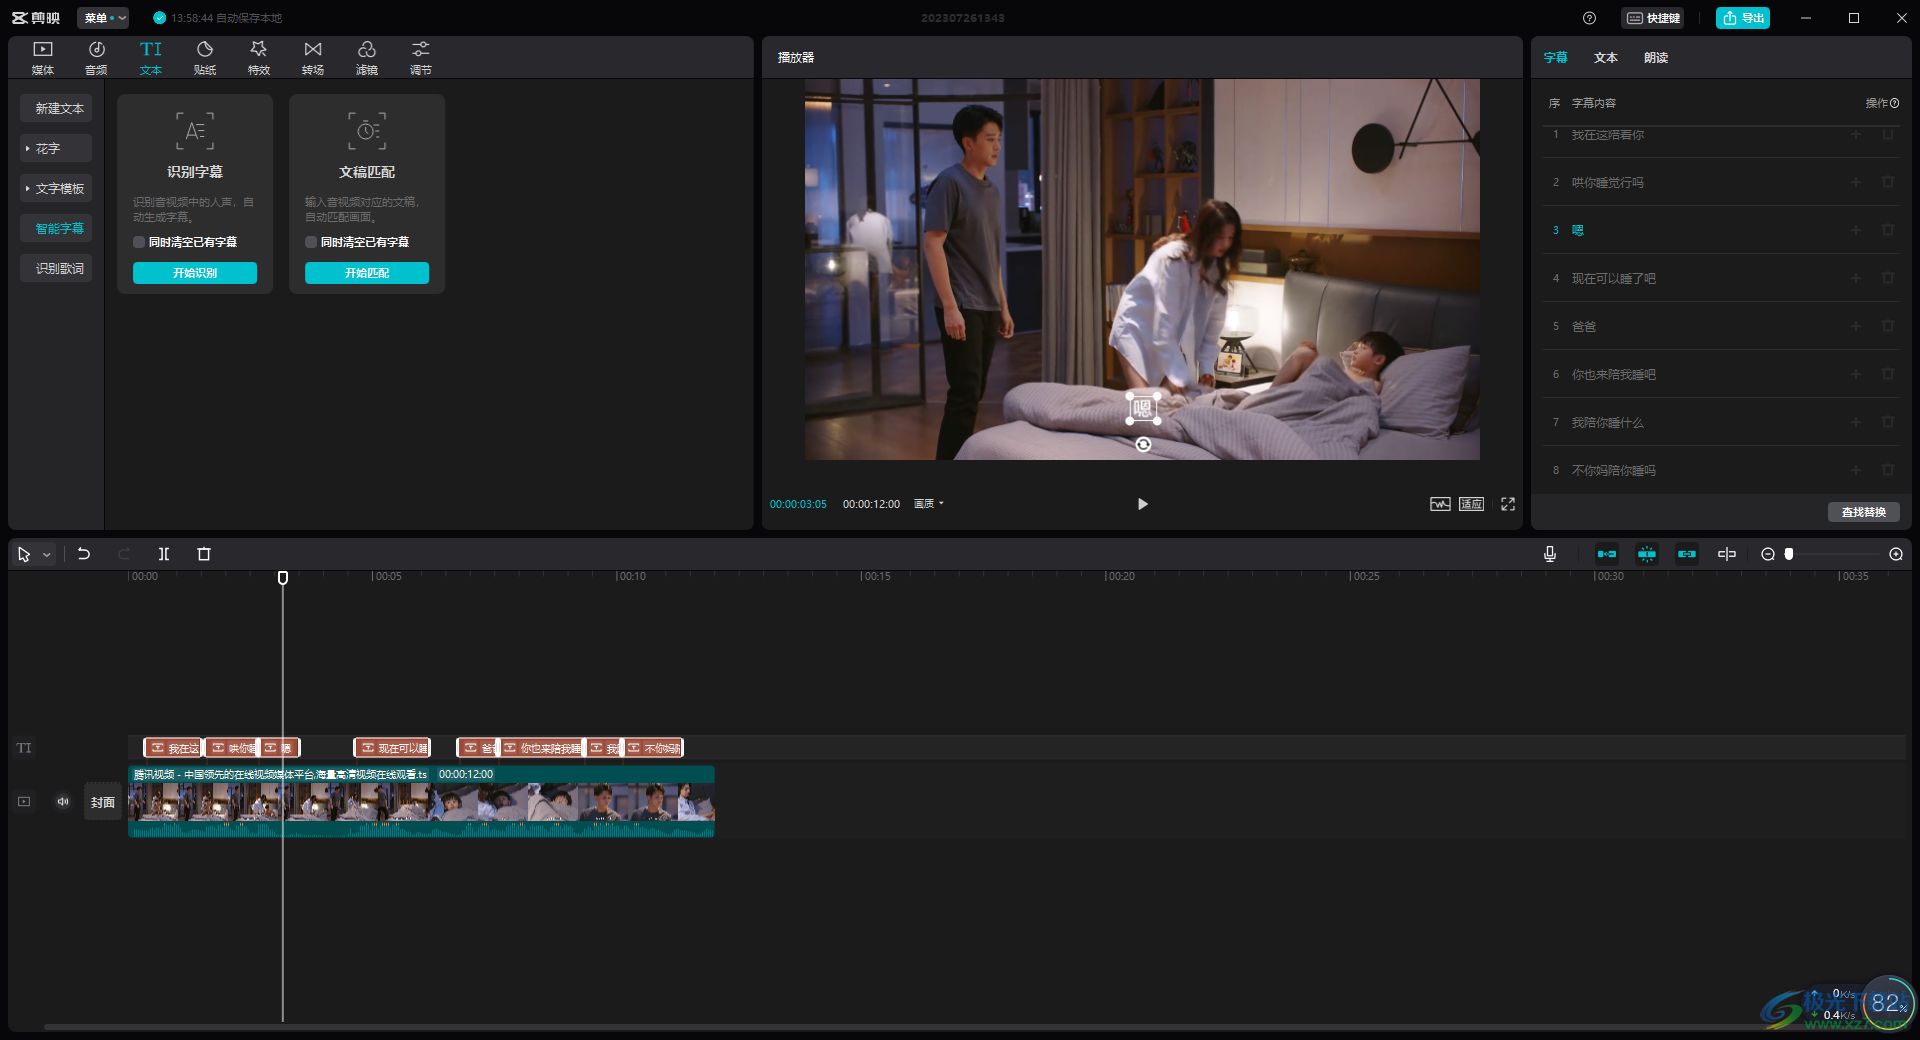Select subtitle row 哄你睡觉行吗

1720,182
